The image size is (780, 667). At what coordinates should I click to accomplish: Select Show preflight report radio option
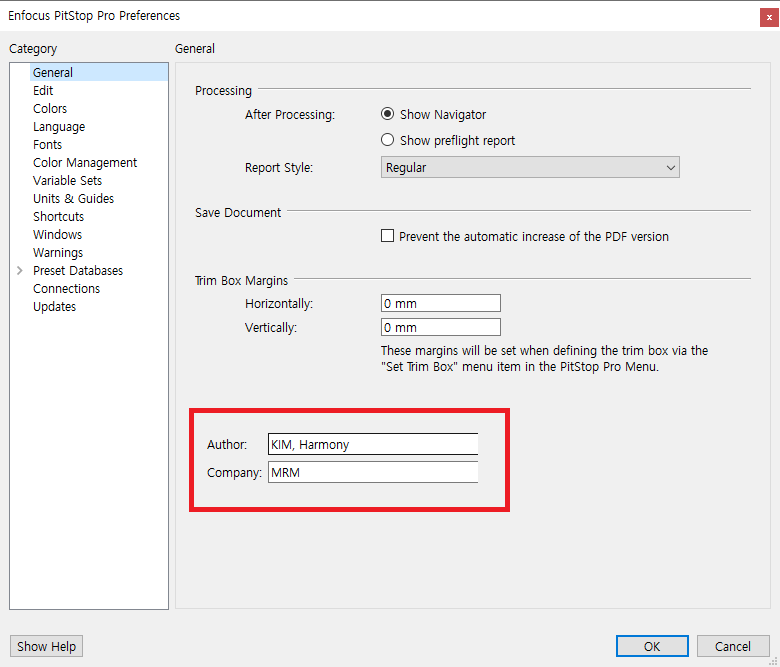coord(388,140)
